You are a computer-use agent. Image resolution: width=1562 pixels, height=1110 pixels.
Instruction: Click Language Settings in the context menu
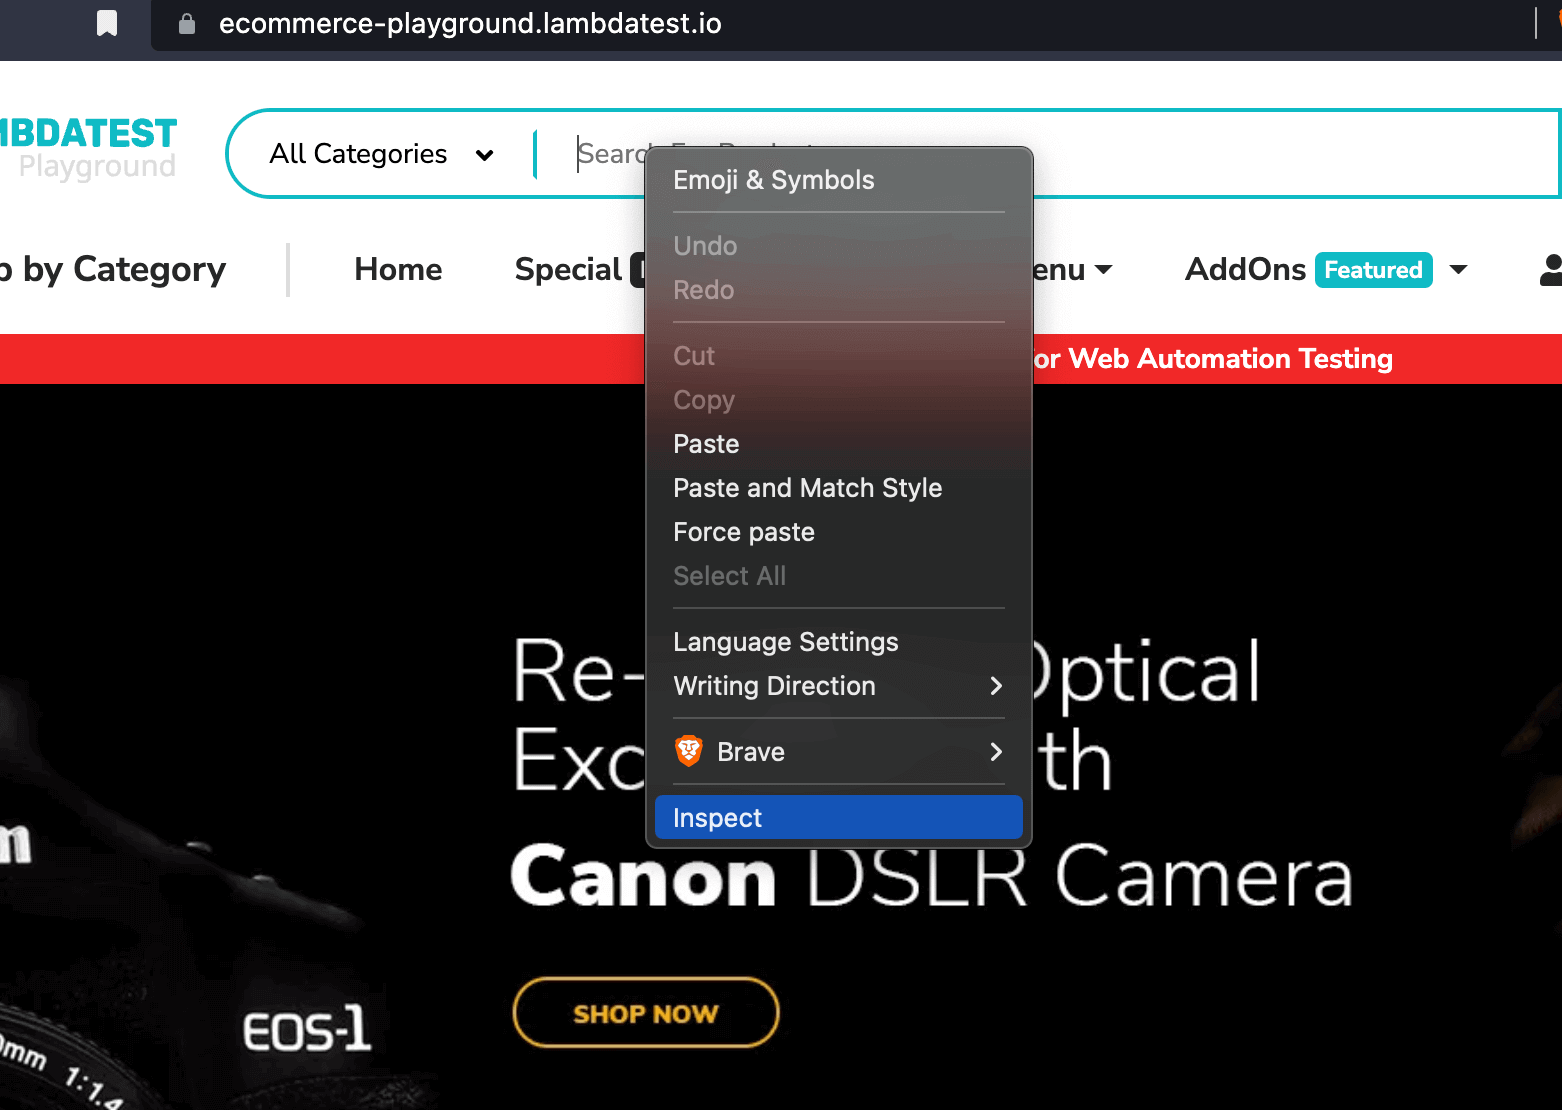786,642
